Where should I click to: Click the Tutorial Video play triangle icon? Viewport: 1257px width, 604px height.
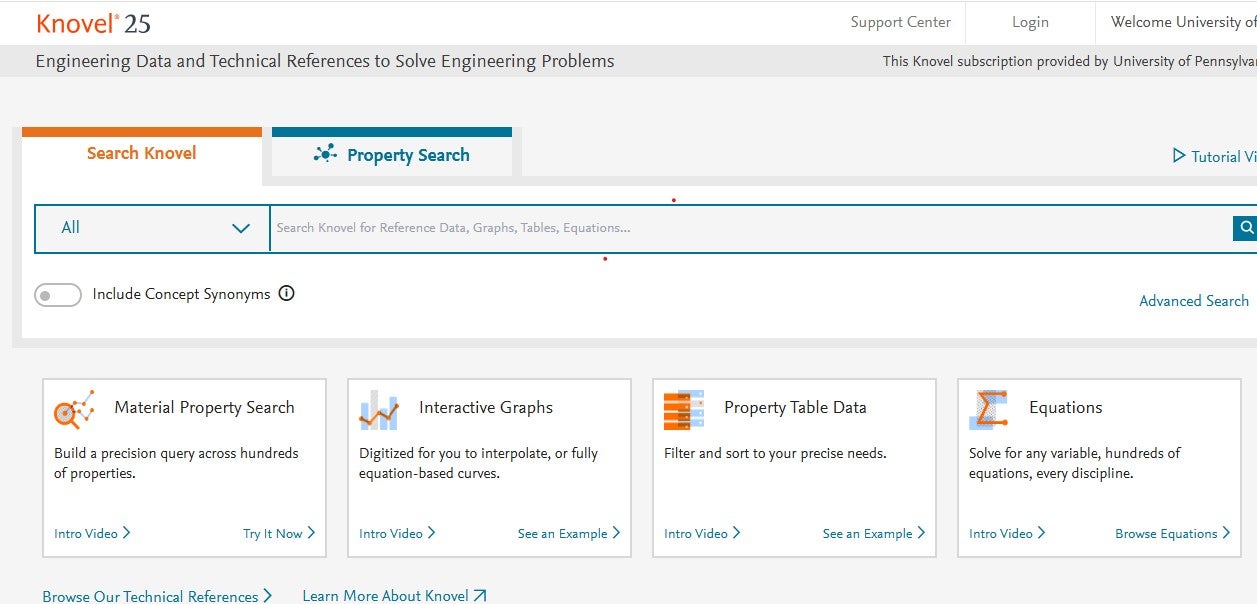click(1180, 156)
